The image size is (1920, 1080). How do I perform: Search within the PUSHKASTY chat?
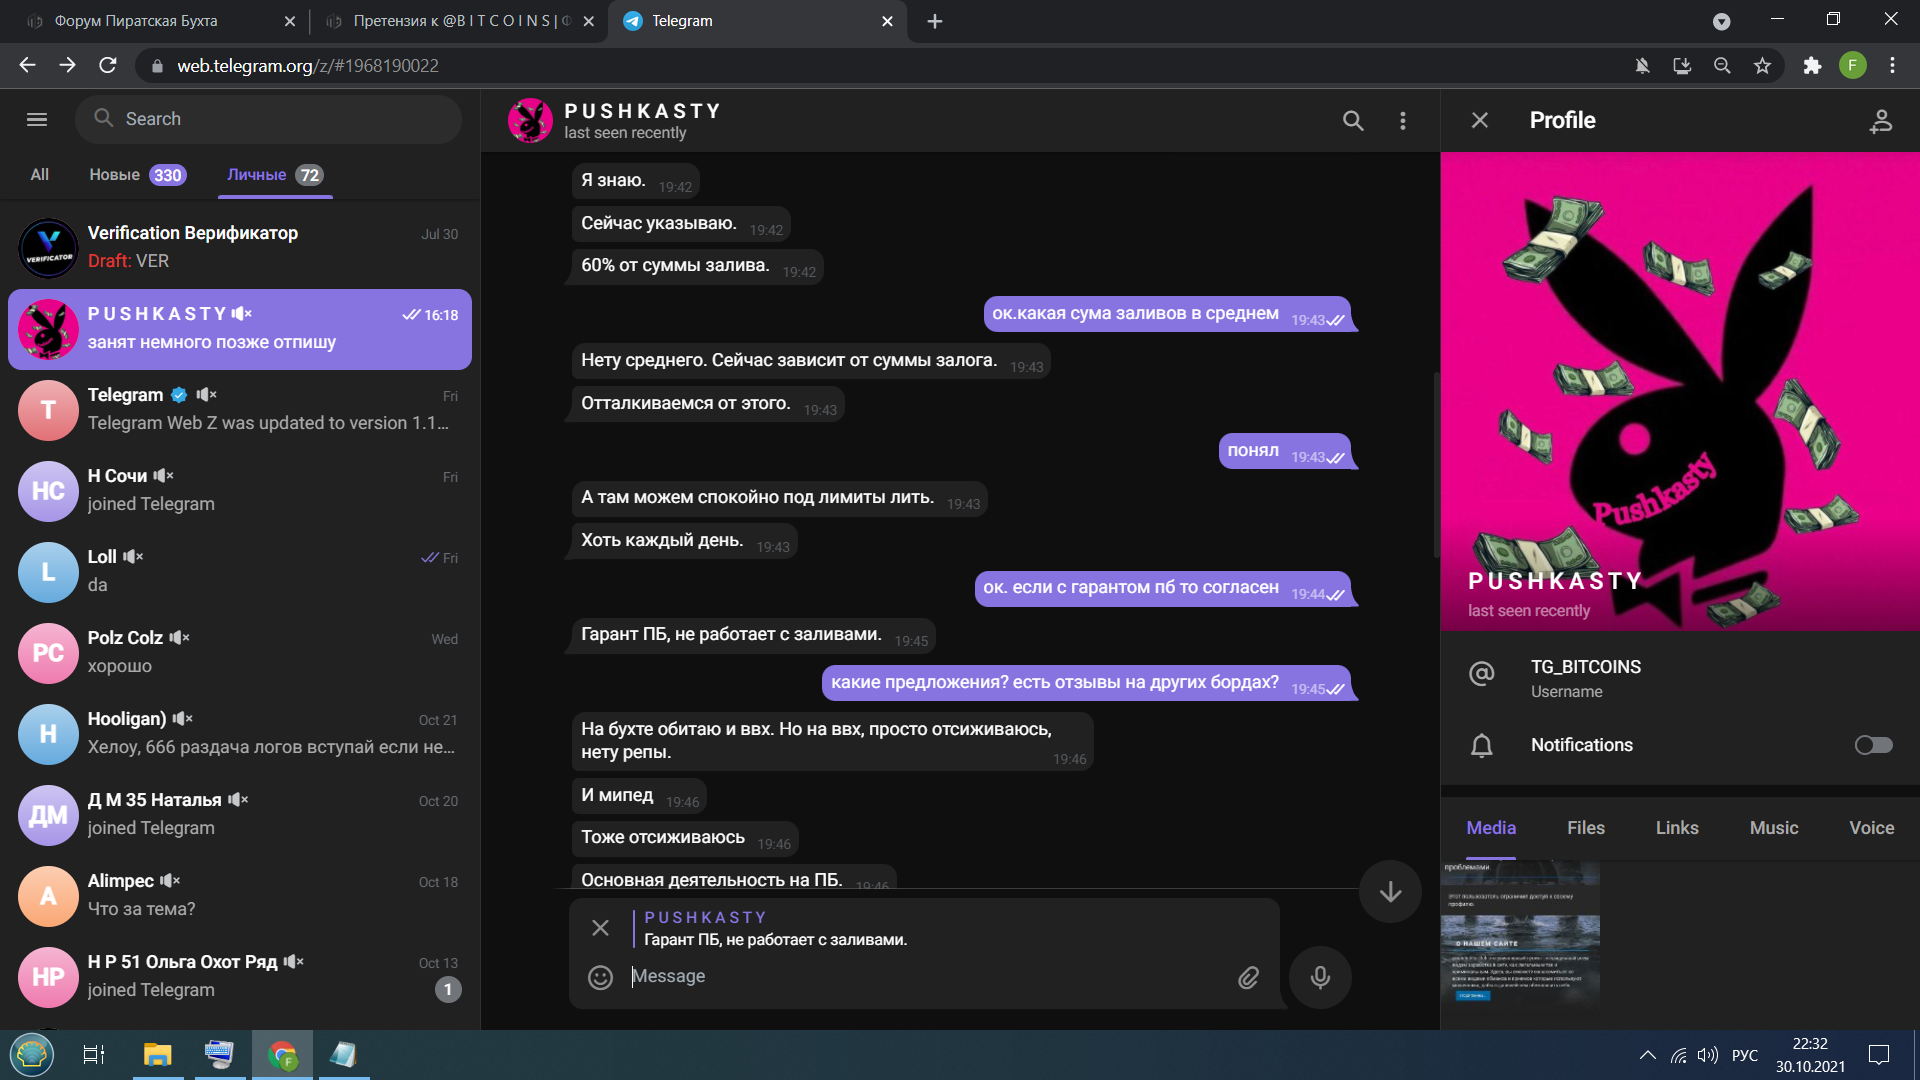(x=1353, y=121)
